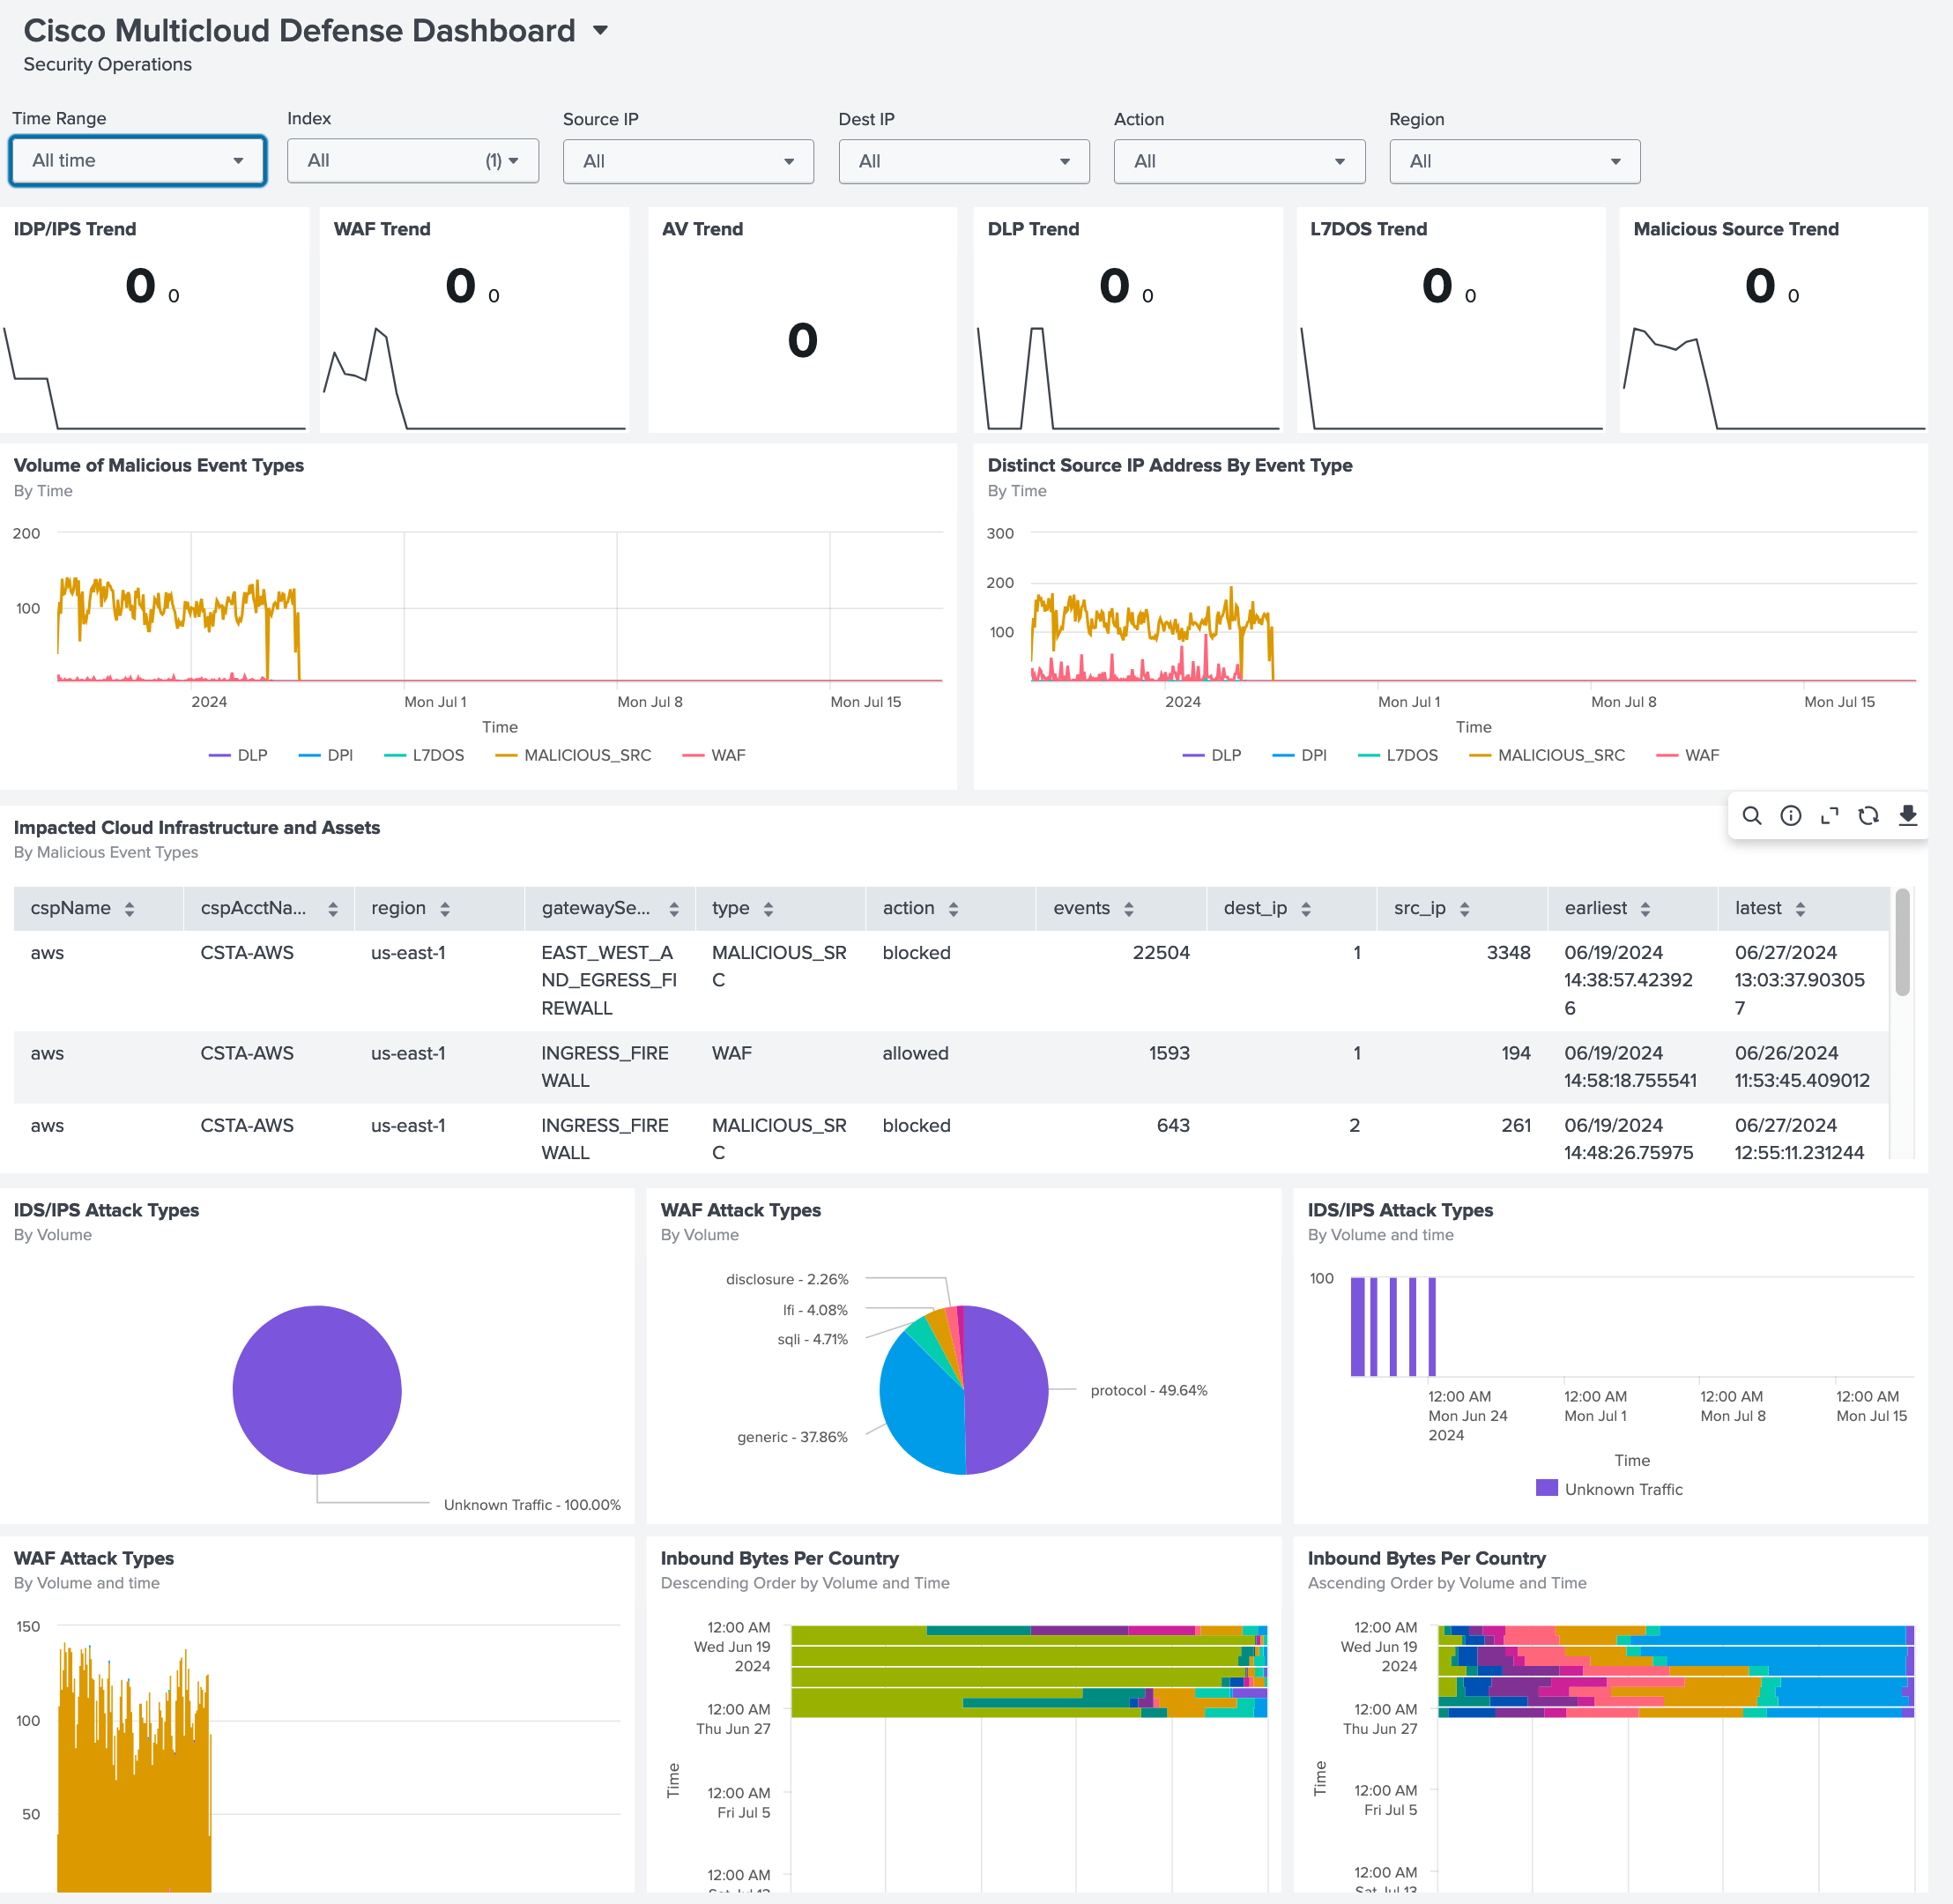Download the impacted assets table data
The image size is (1953, 1904).
tap(1908, 816)
